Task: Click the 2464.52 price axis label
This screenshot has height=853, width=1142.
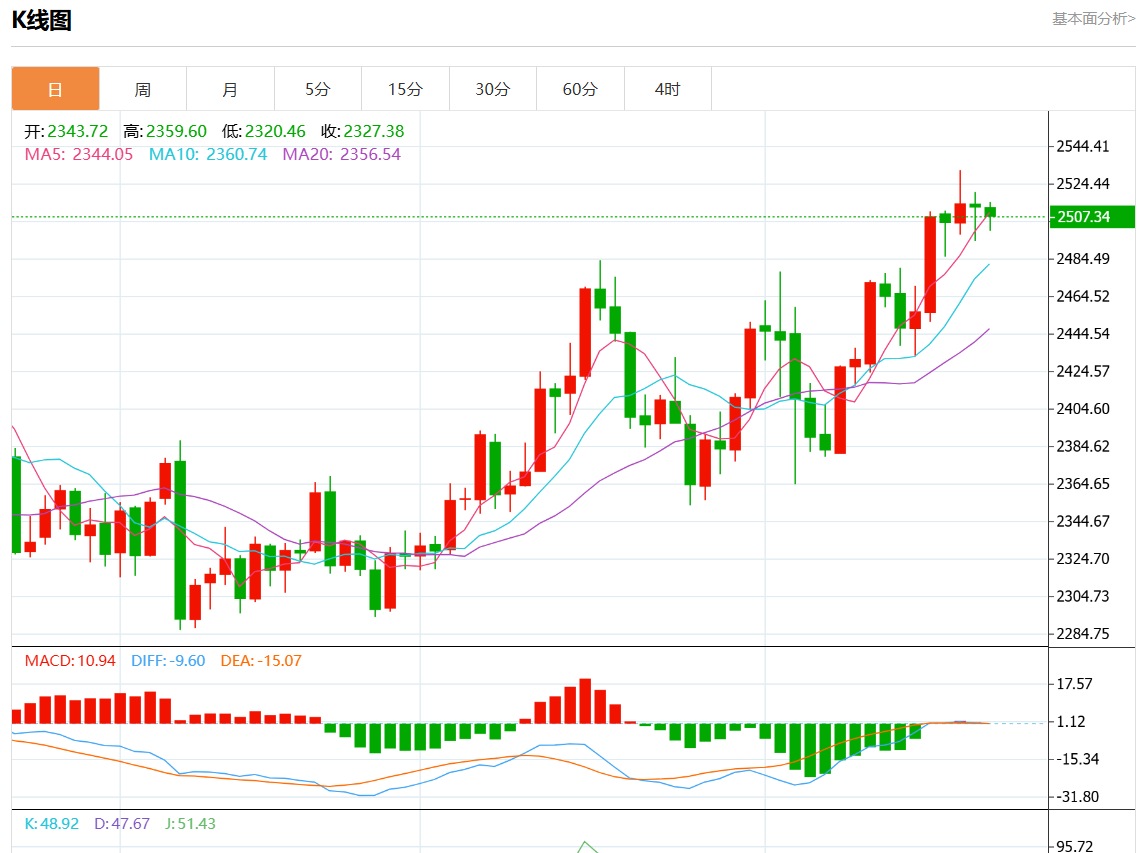Action: [1083, 296]
